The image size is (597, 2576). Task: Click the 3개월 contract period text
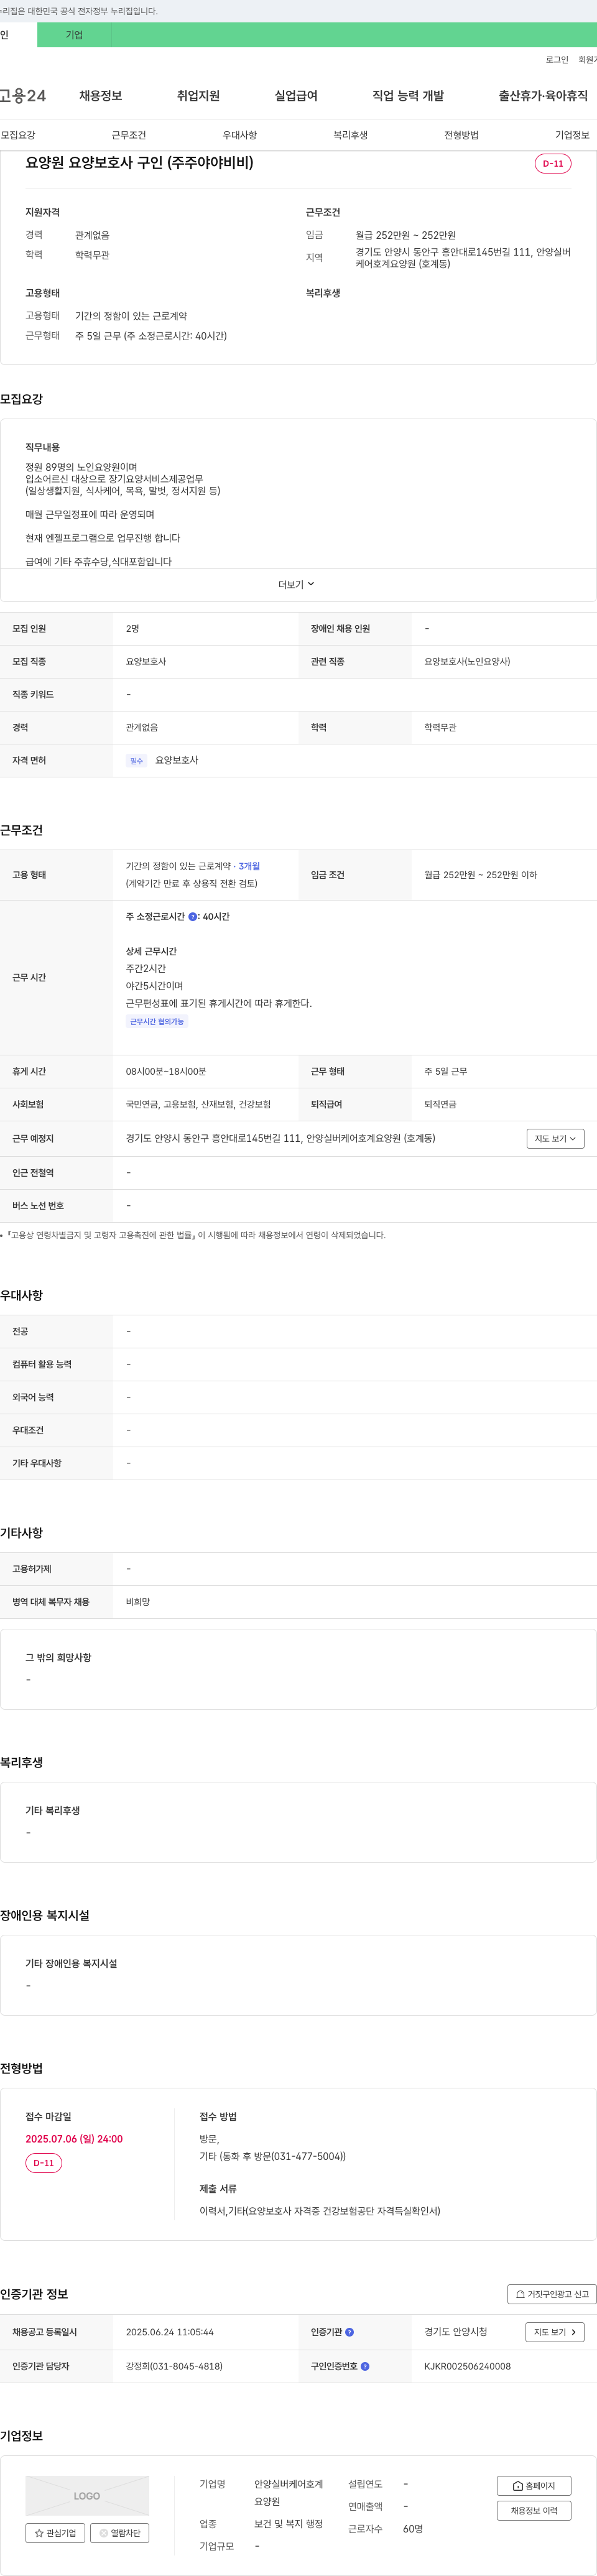(x=249, y=867)
